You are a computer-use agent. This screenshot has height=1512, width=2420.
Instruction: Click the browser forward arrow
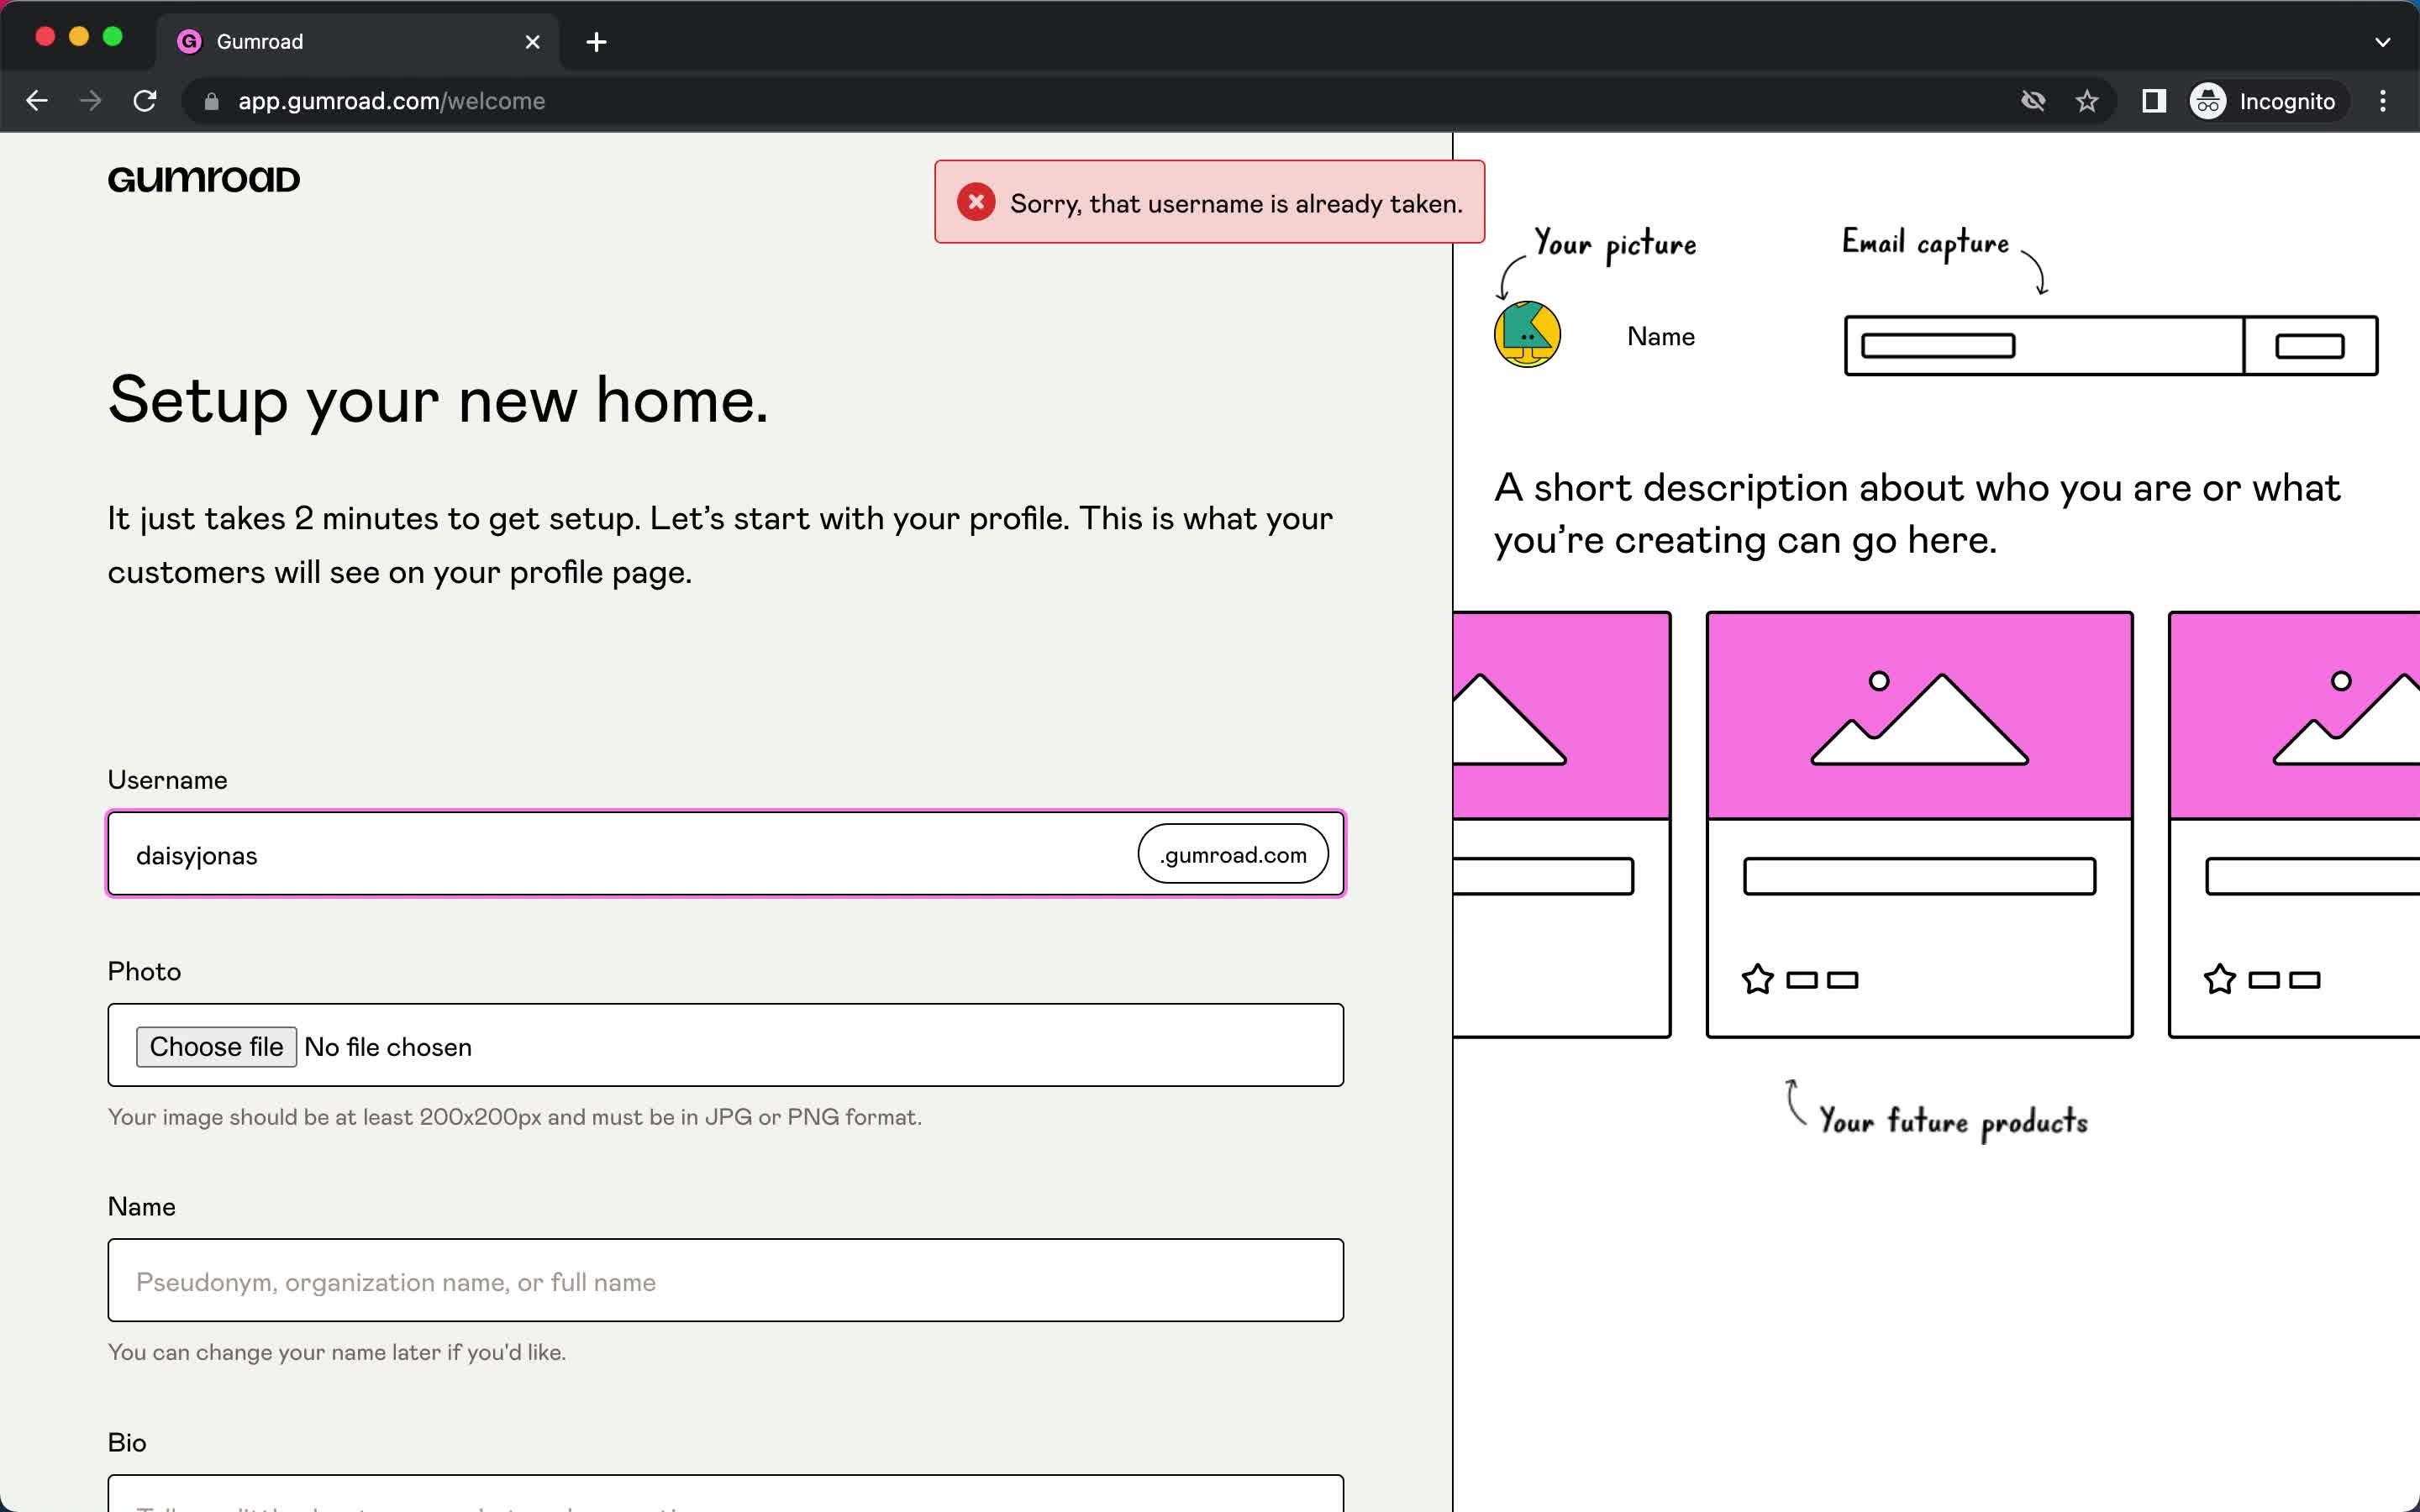(x=91, y=101)
